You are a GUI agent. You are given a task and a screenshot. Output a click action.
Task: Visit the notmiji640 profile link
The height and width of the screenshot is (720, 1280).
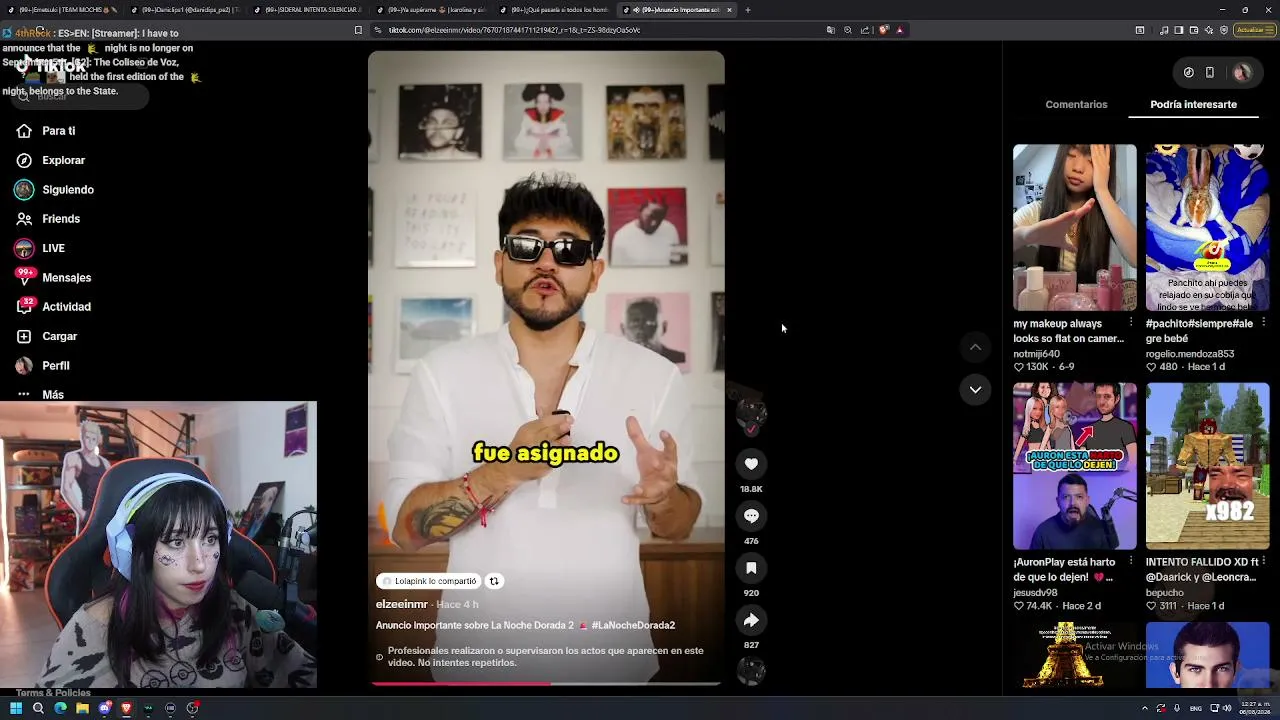[1036, 354]
